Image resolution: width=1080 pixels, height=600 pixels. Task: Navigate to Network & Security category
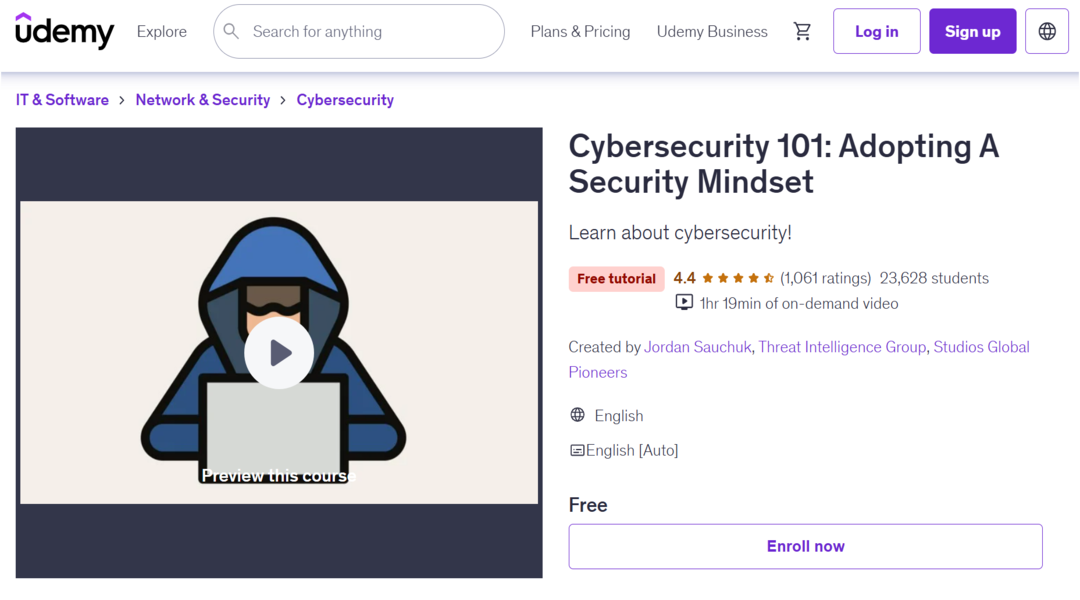[x=203, y=100]
